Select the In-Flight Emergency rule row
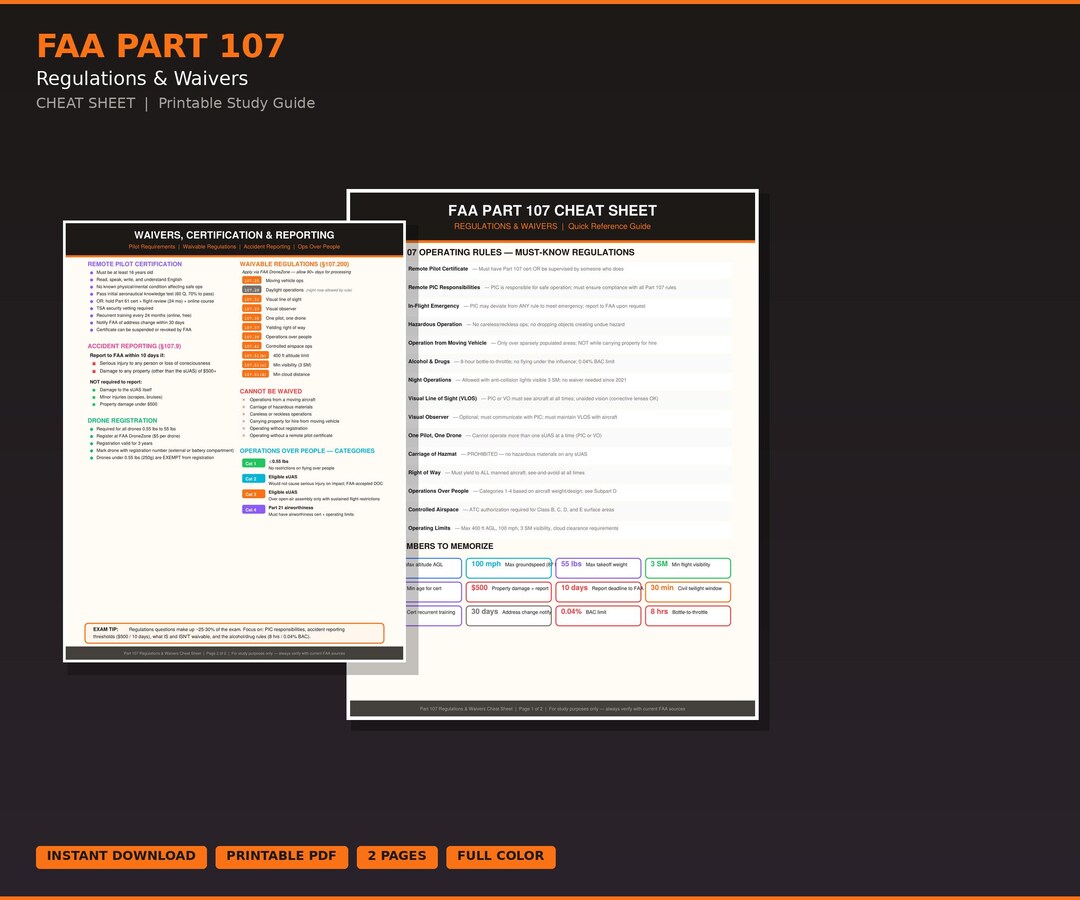The height and width of the screenshot is (900, 1080). click(569, 306)
